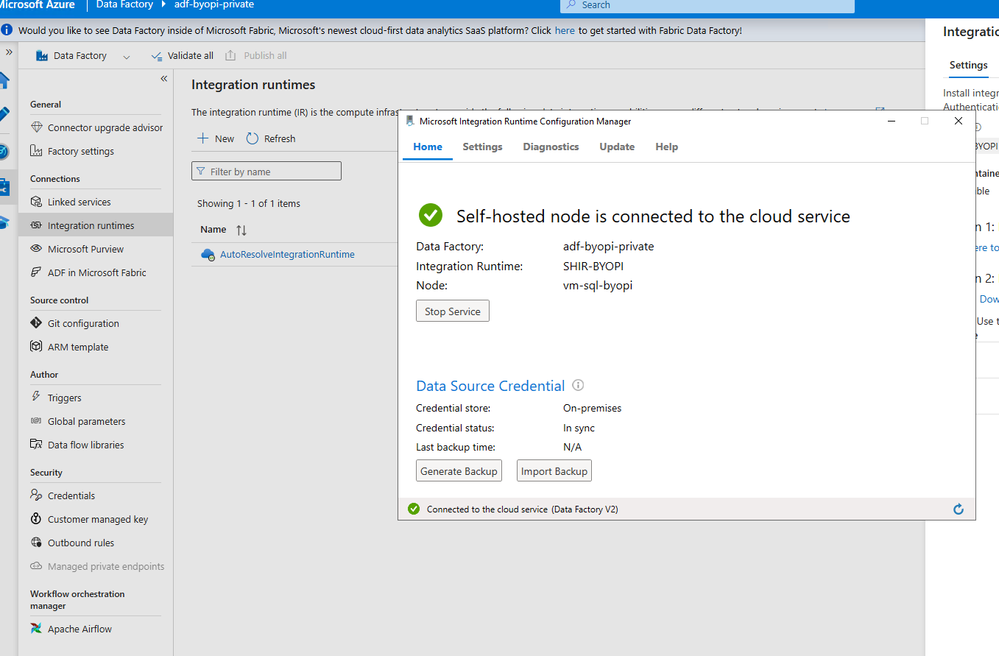Click the Connector upgrade advisor icon
Image resolution: width=999 pixels, height=656 pixels.
(36, 127)
